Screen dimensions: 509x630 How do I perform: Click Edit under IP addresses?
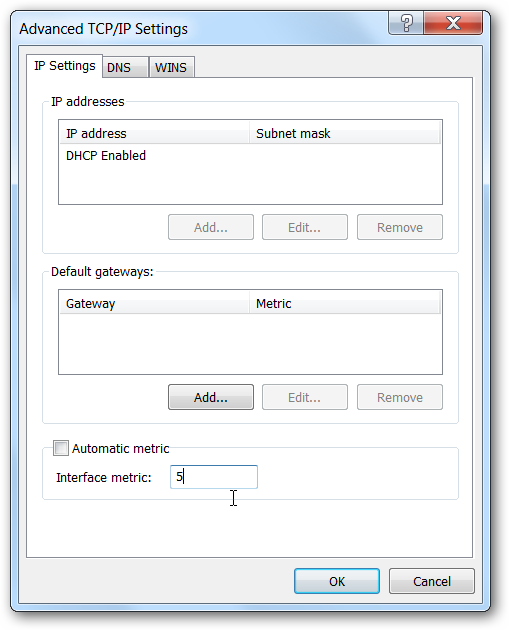pyautogui.click(x=305, y=227)
